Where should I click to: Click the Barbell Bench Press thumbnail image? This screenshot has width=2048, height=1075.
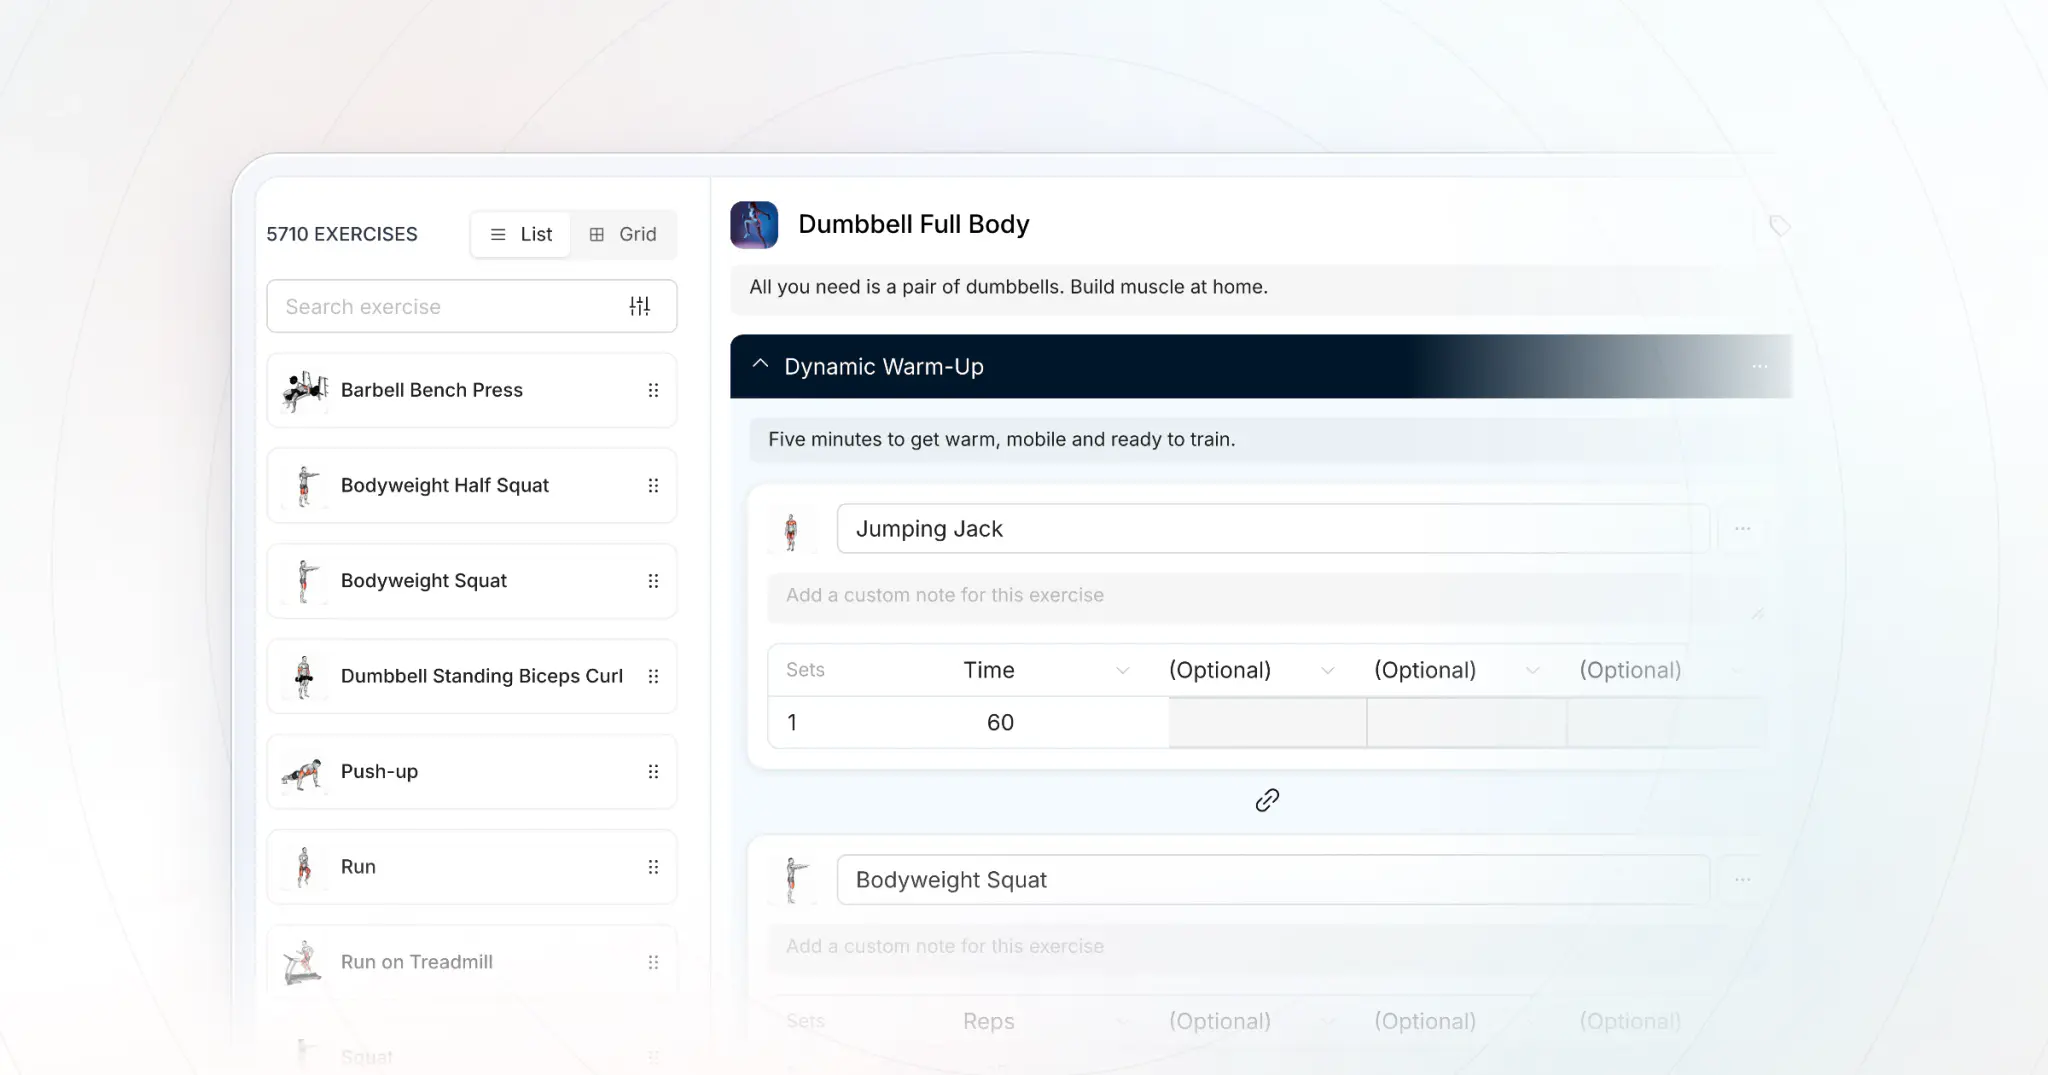tap(305, 390)
